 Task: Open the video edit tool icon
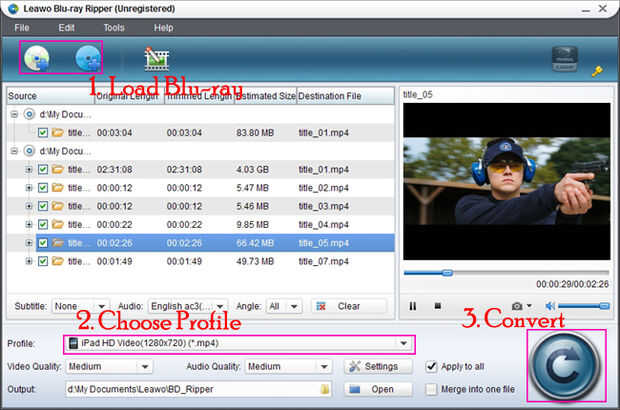(157, 59)
